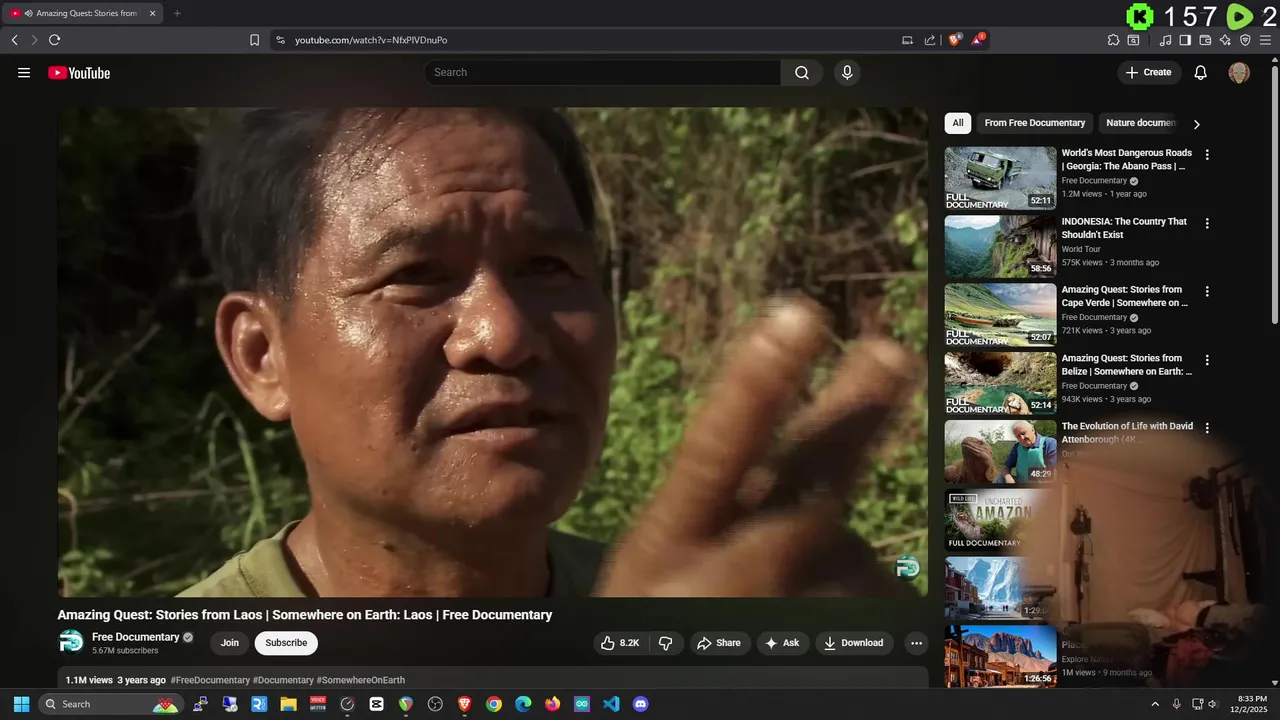The image size is (1280, 720).
Task: Open OBS Studio from the taskbar
Action: pyautogui.click(x=435, y=704)
